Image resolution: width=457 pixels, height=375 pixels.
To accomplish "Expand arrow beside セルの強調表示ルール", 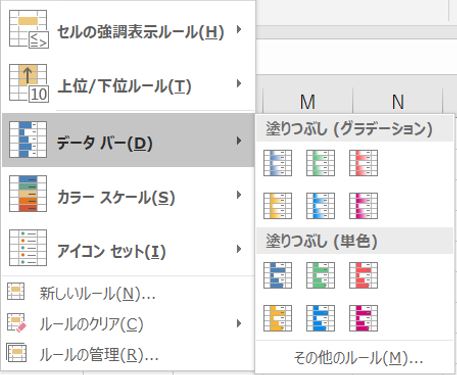I will [x=239, y=29].
